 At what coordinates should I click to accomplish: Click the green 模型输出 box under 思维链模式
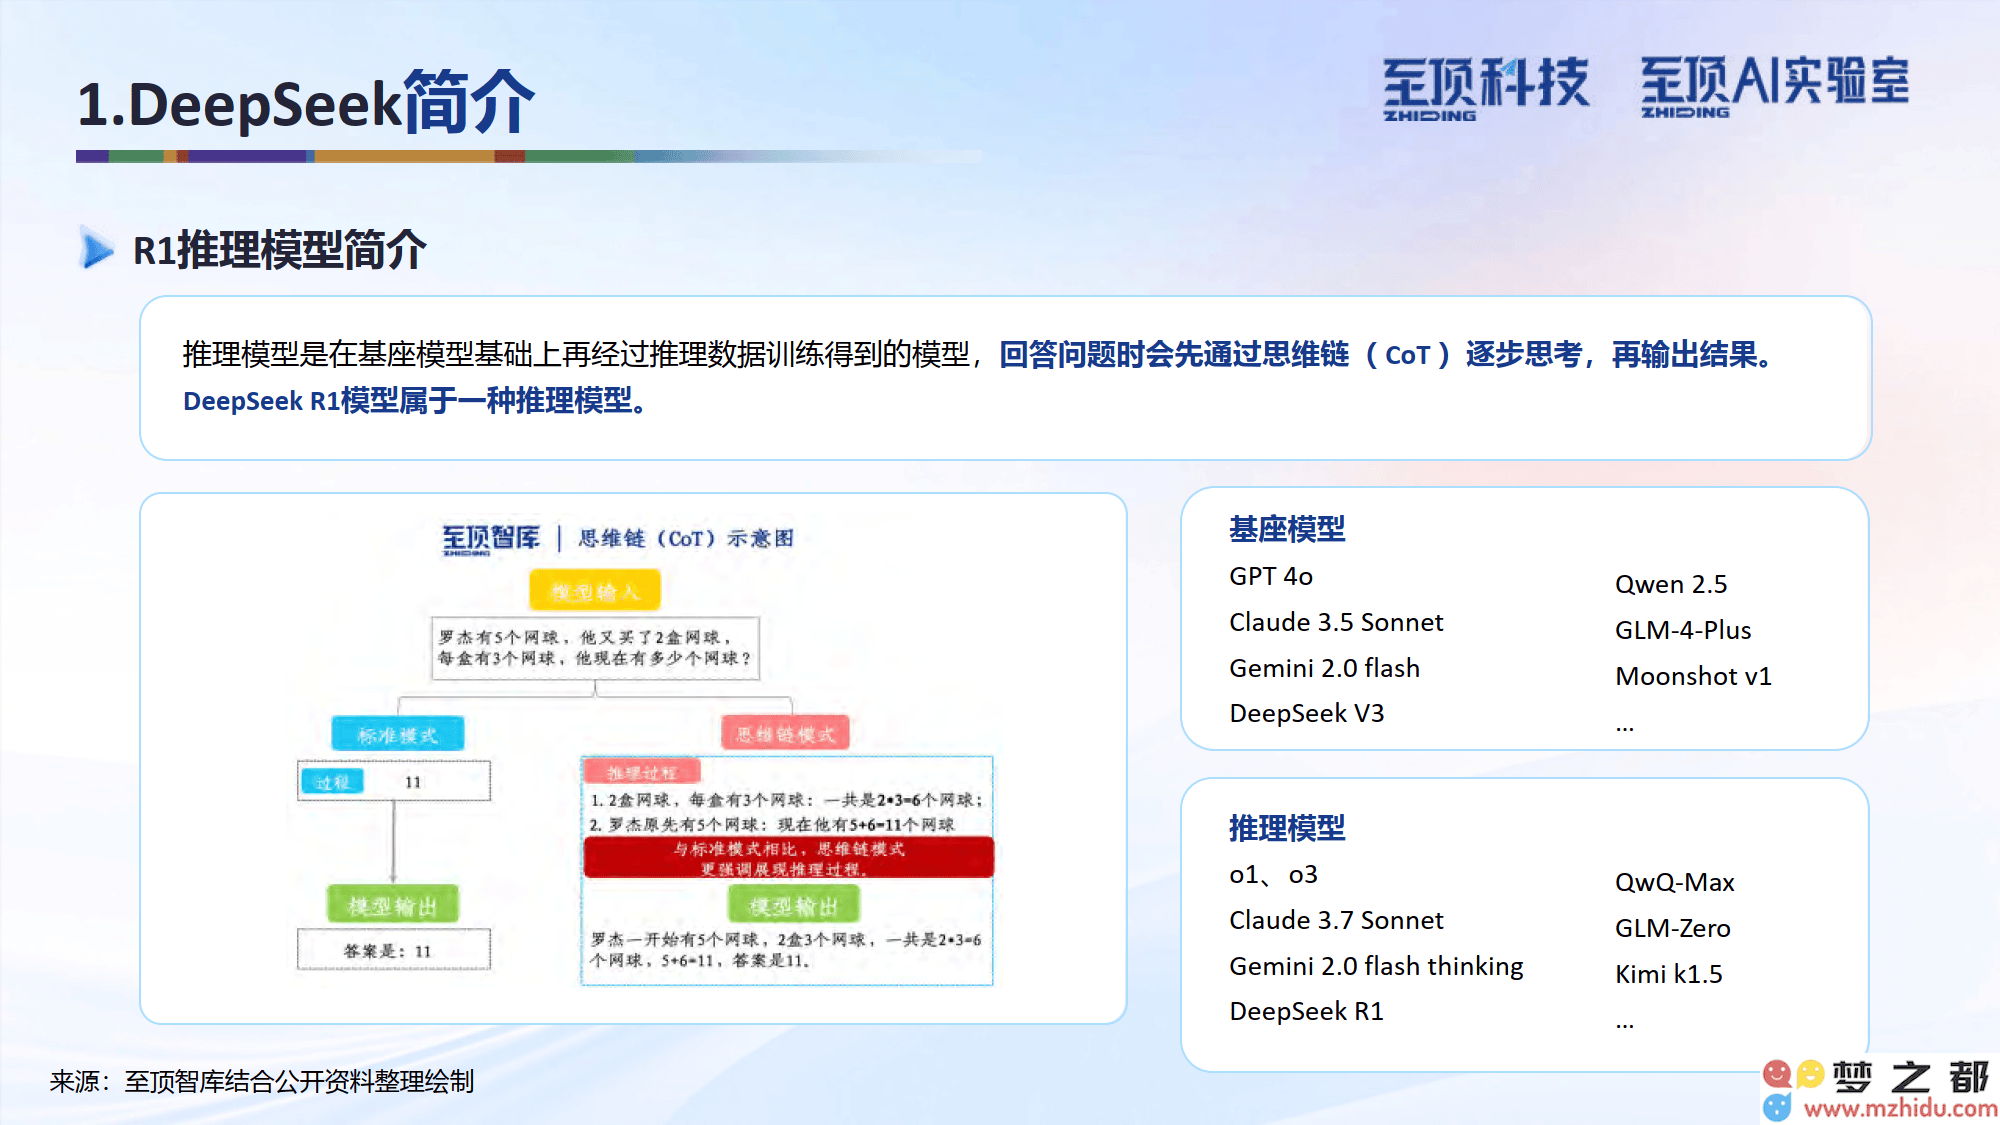(x=793, y=906)
